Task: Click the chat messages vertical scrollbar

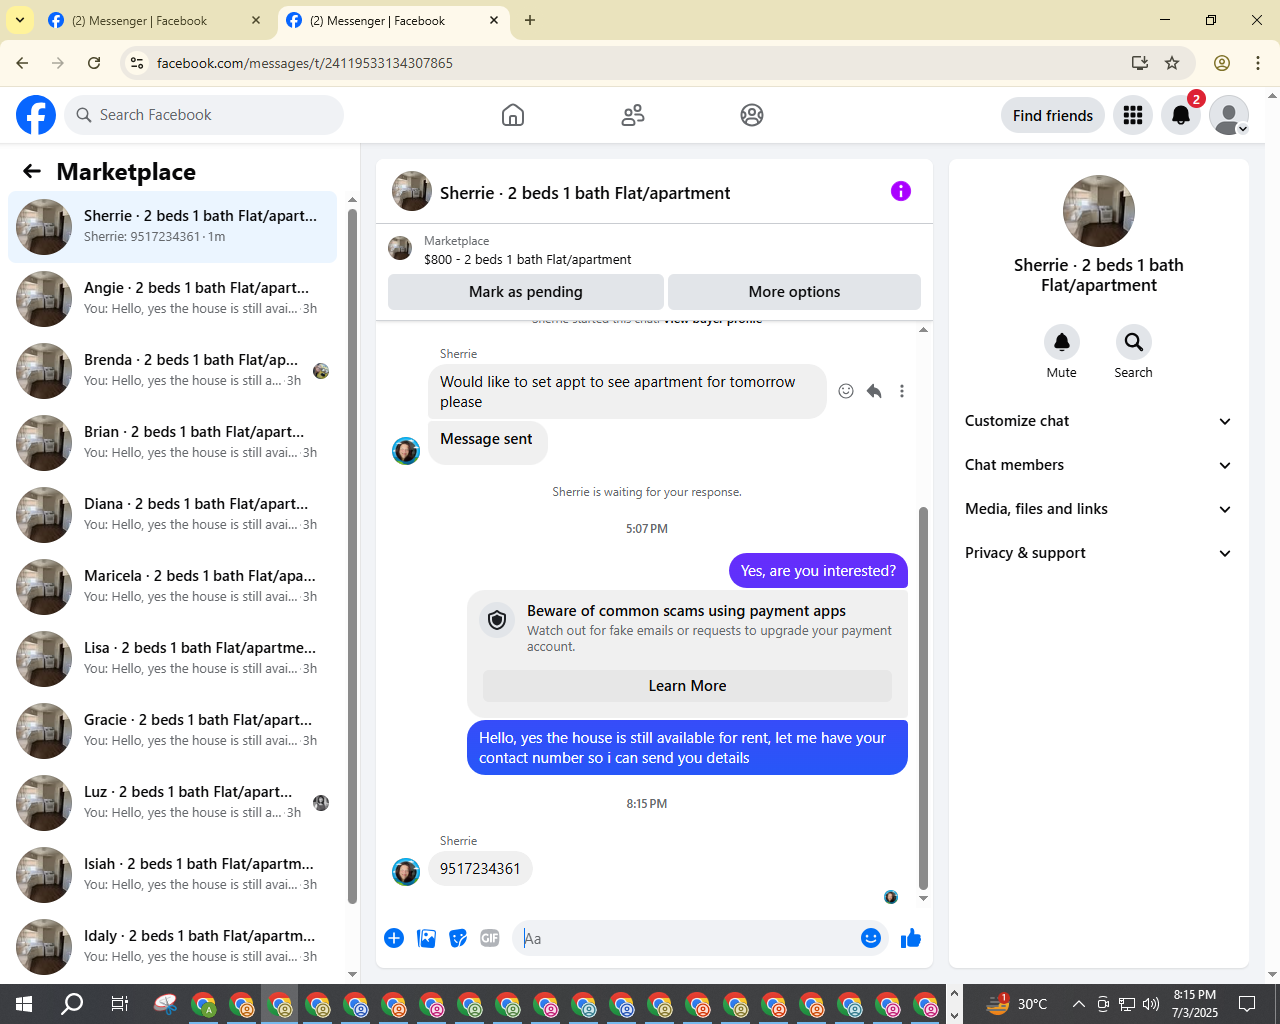Action: (923, 697)
